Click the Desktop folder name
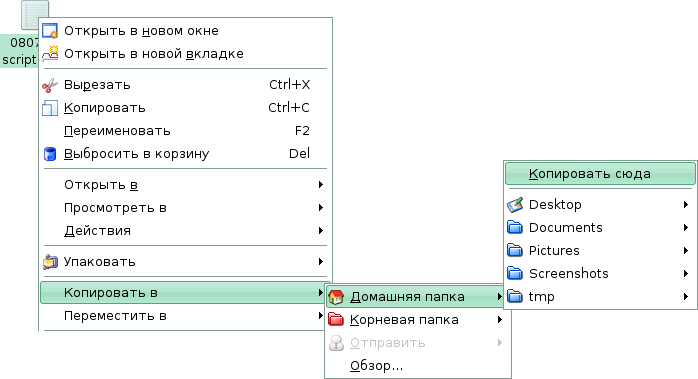698x379 pixels. click(555, 205)
